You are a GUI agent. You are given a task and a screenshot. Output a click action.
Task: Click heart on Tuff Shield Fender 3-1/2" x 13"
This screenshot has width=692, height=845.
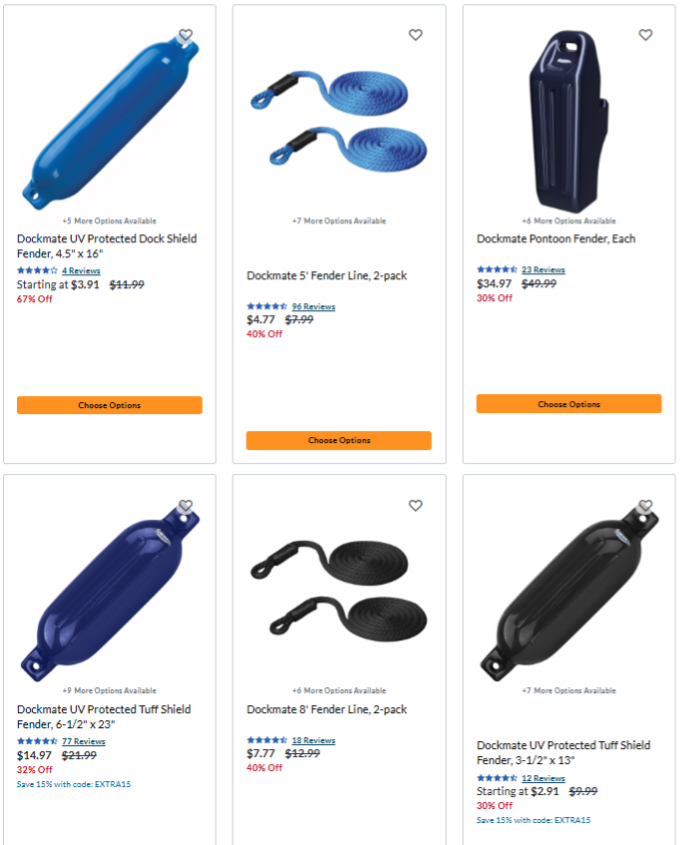(x=646, y=505)
